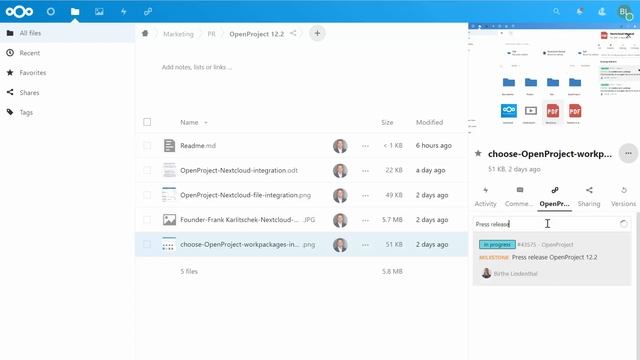Open the Photos app icon

pos(99,11)
